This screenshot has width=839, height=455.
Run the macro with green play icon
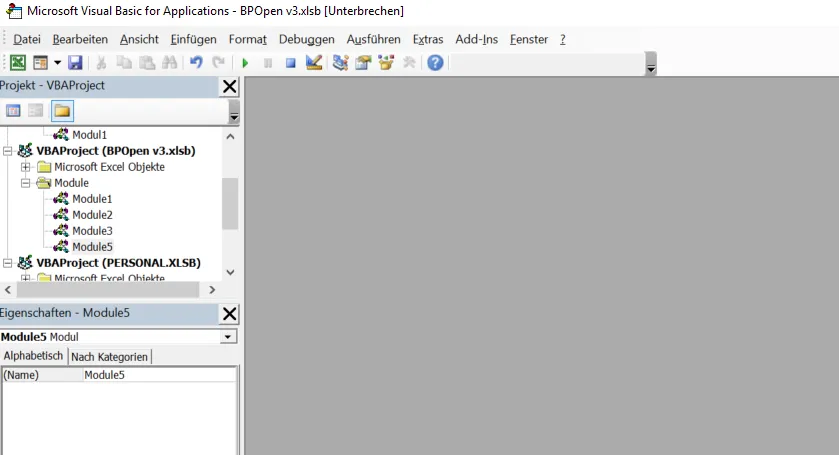tap(245, 63)
